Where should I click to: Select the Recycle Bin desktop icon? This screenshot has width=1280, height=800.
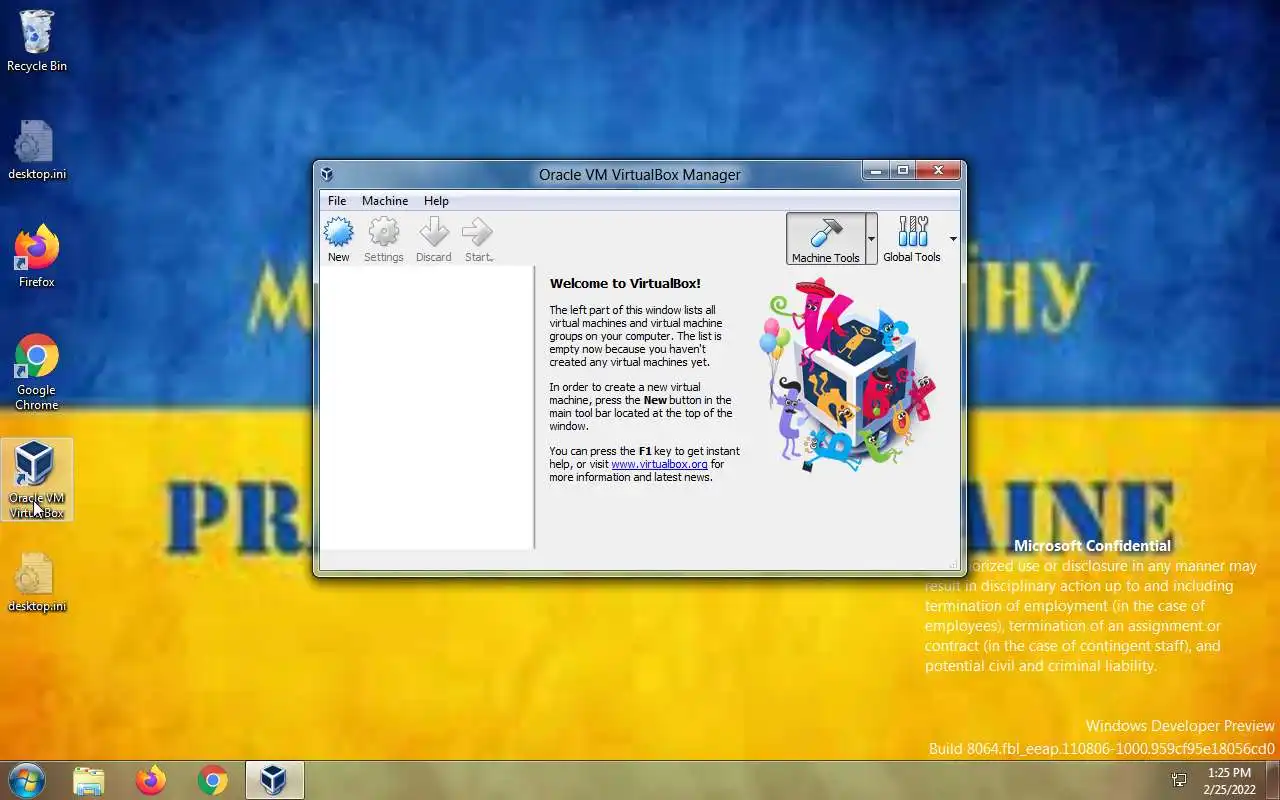click(x=37, y=42)
